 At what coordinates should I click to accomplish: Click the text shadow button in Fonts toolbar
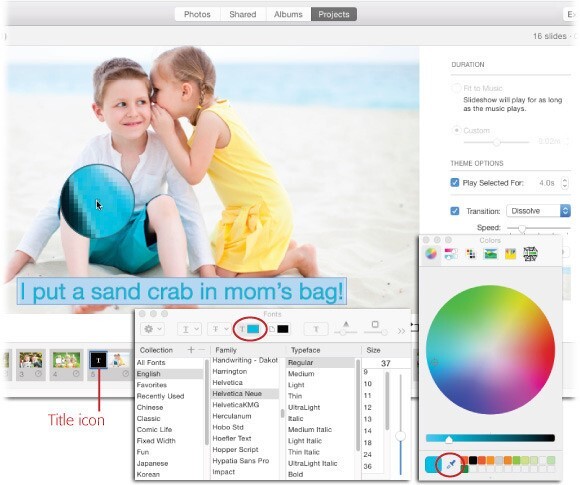coord(316,329)
